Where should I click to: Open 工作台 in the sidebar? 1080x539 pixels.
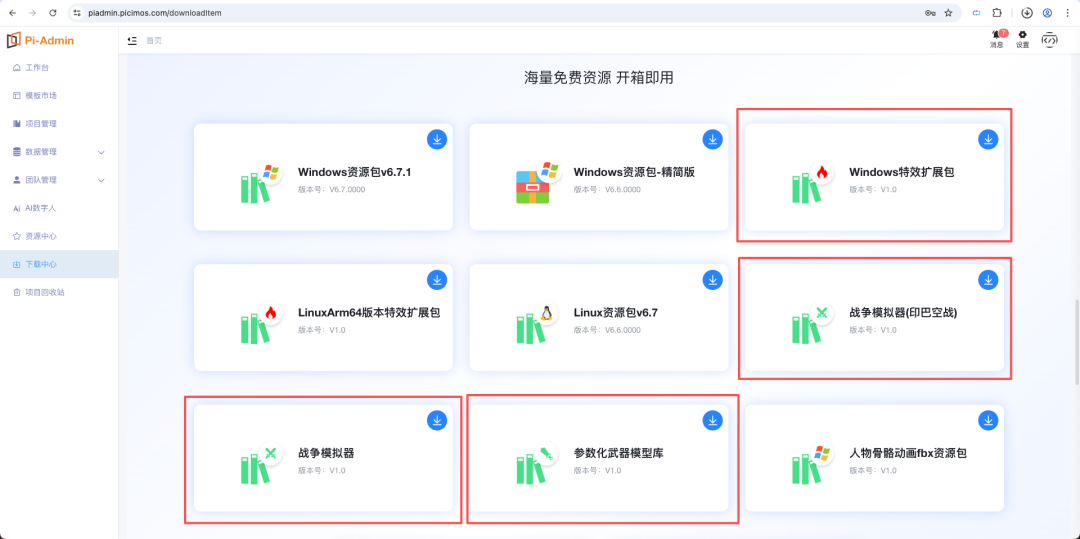click(59, 67)
